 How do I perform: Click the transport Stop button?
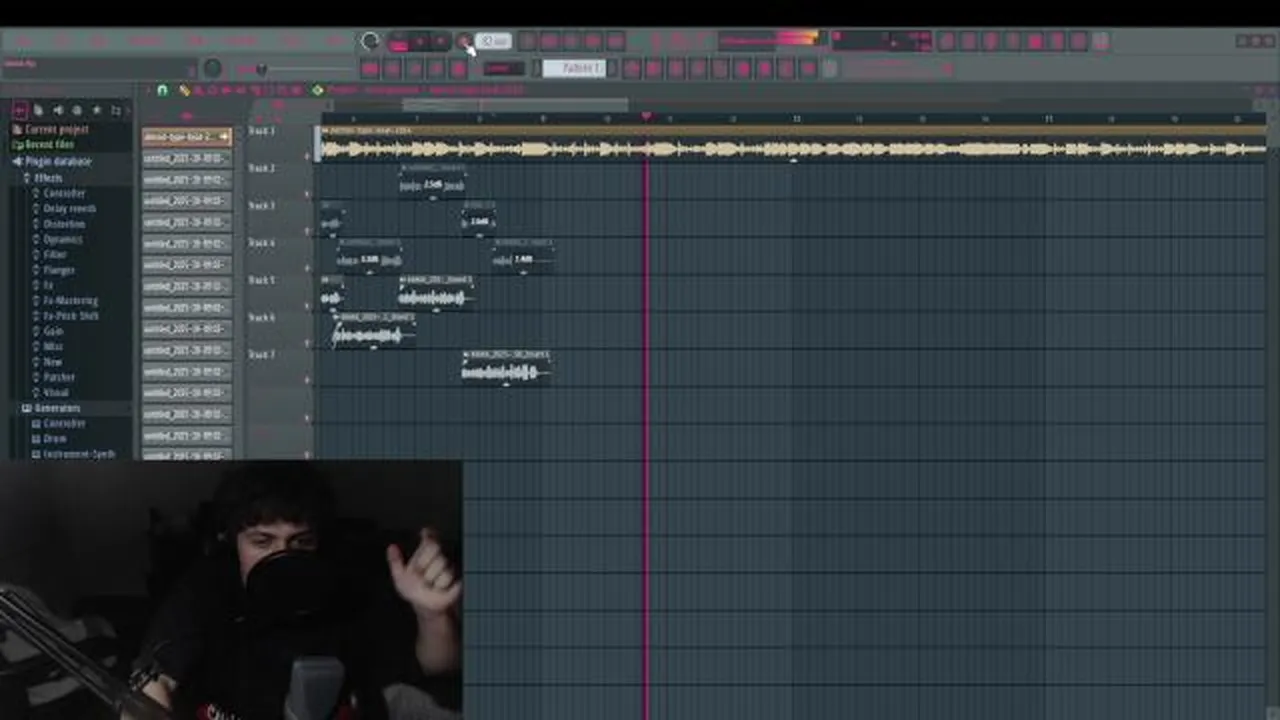coord(441,41)
